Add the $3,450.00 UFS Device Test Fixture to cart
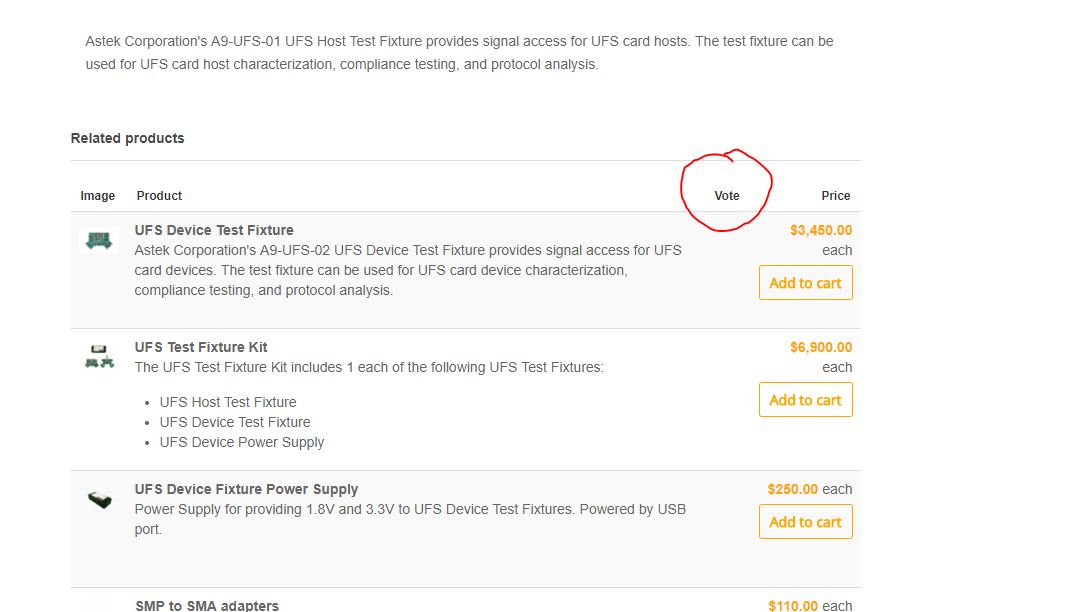Screen dimensions: 1071x612 [x=805, y=283]
